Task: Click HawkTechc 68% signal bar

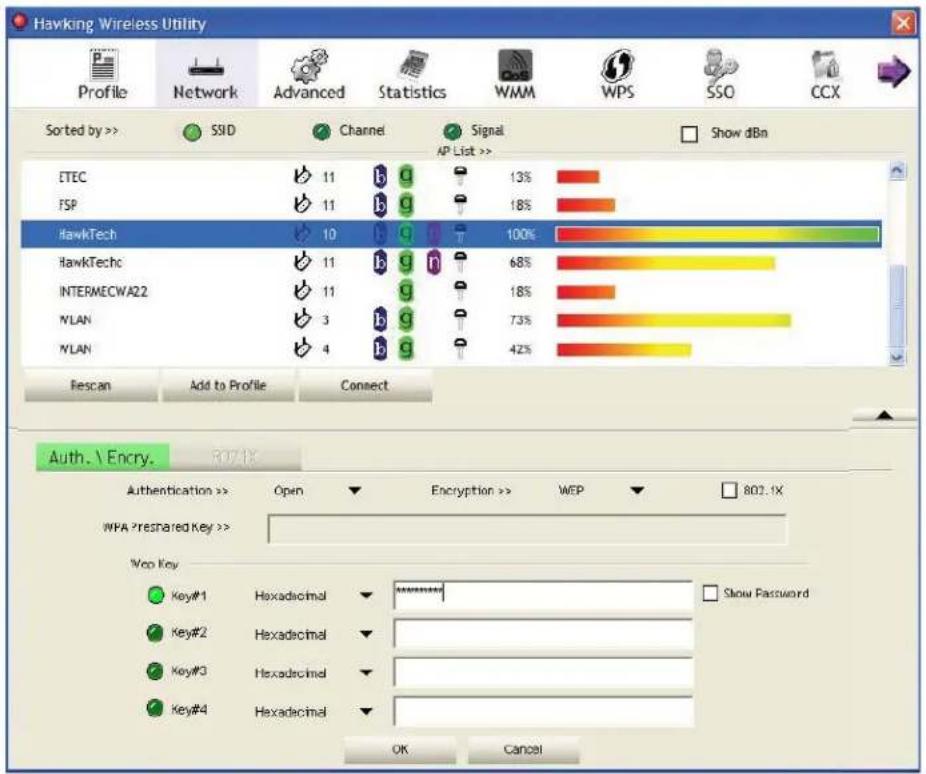Action: point(666,263)
